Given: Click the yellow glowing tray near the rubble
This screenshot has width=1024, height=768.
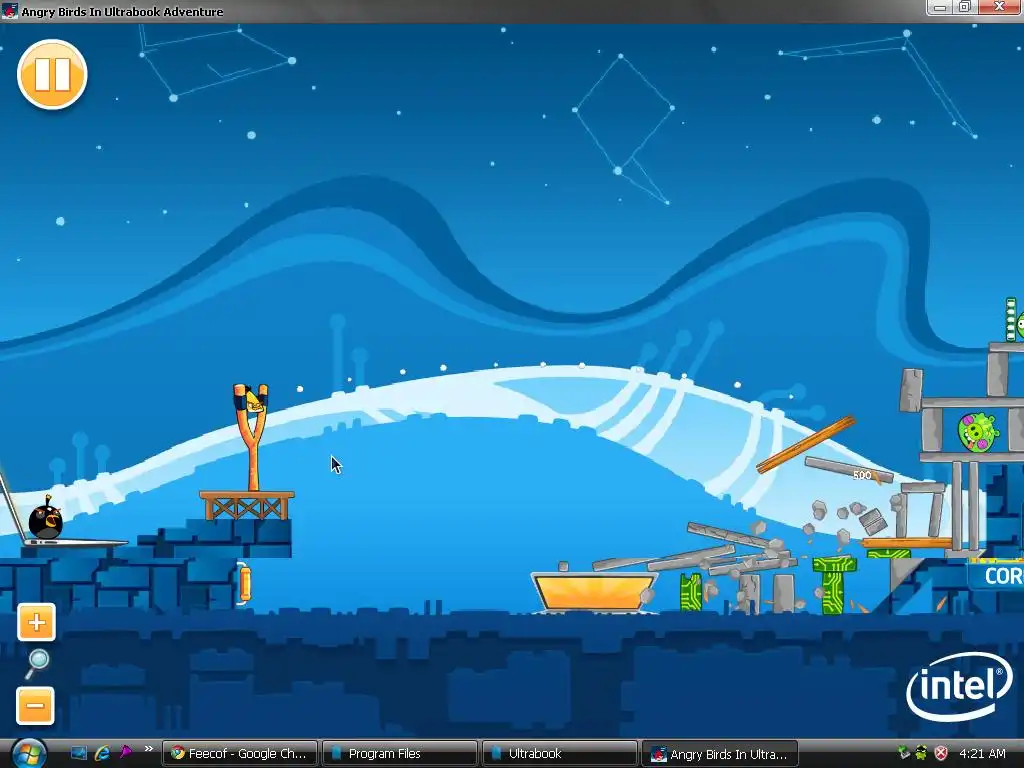Looking at the screenshot, I should (594, 592).
